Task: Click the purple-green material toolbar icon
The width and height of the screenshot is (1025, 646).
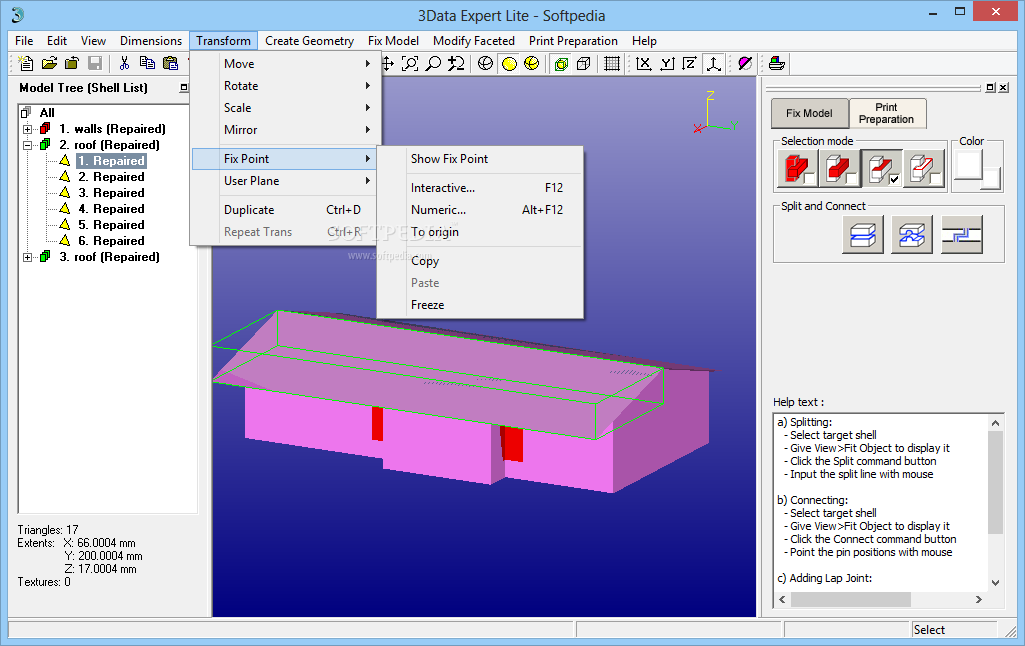Action: tap(745, 63)
